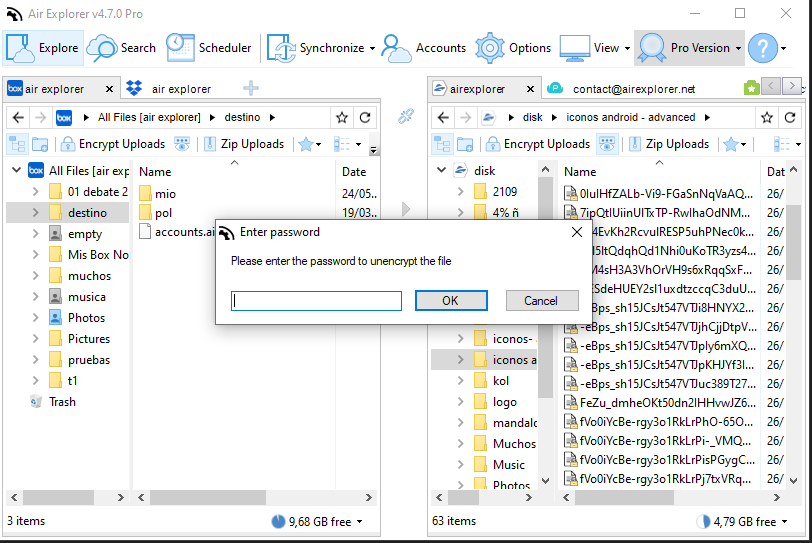Collapse the 'disk' tree root in right pane

pyautogui.click(x=441, y=170)
